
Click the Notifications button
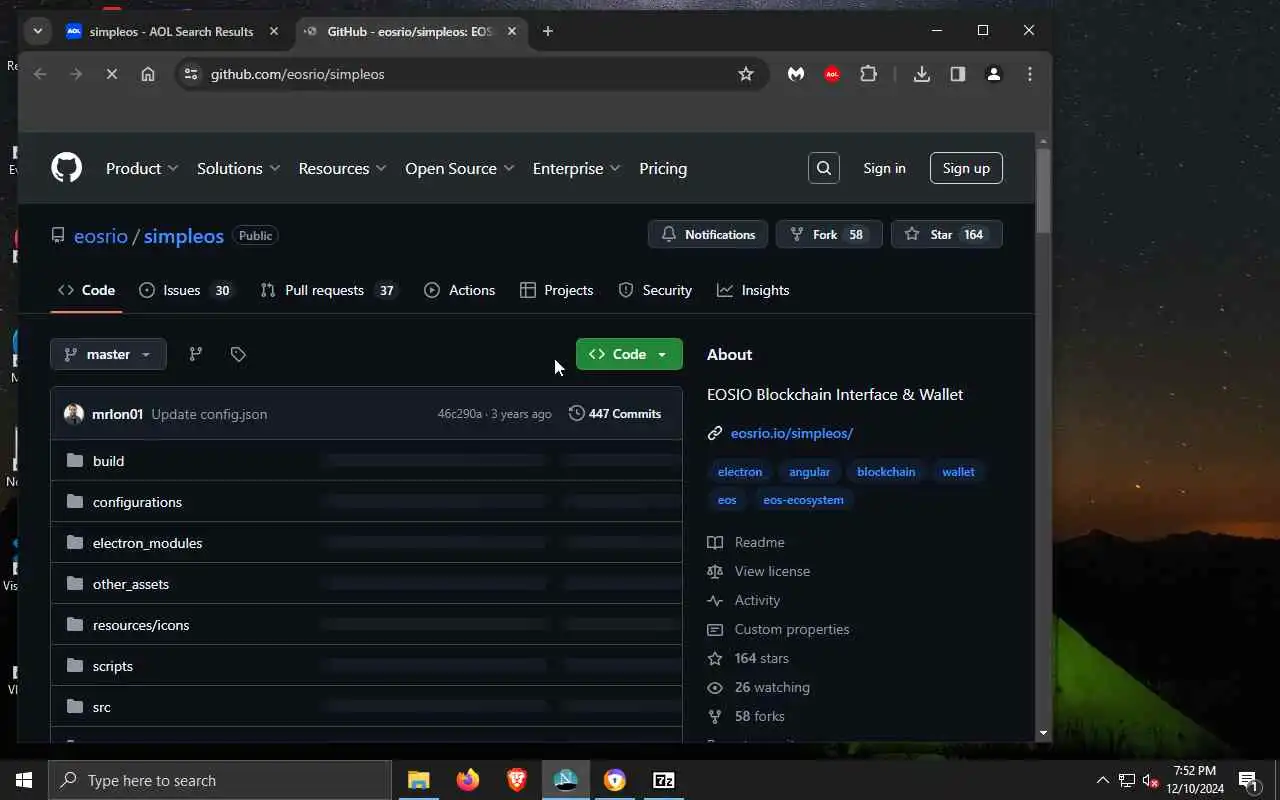click(x=708, y=234)
